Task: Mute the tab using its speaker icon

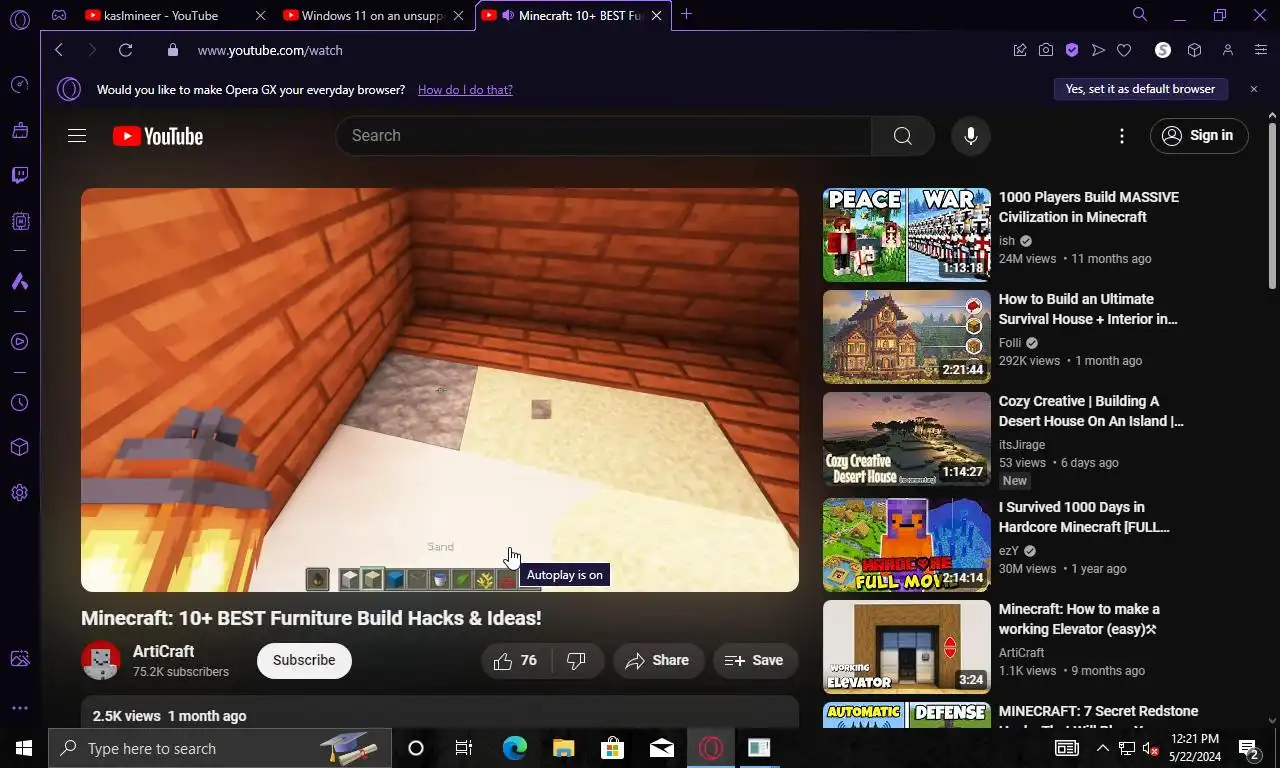Action: tap(508, 16)
